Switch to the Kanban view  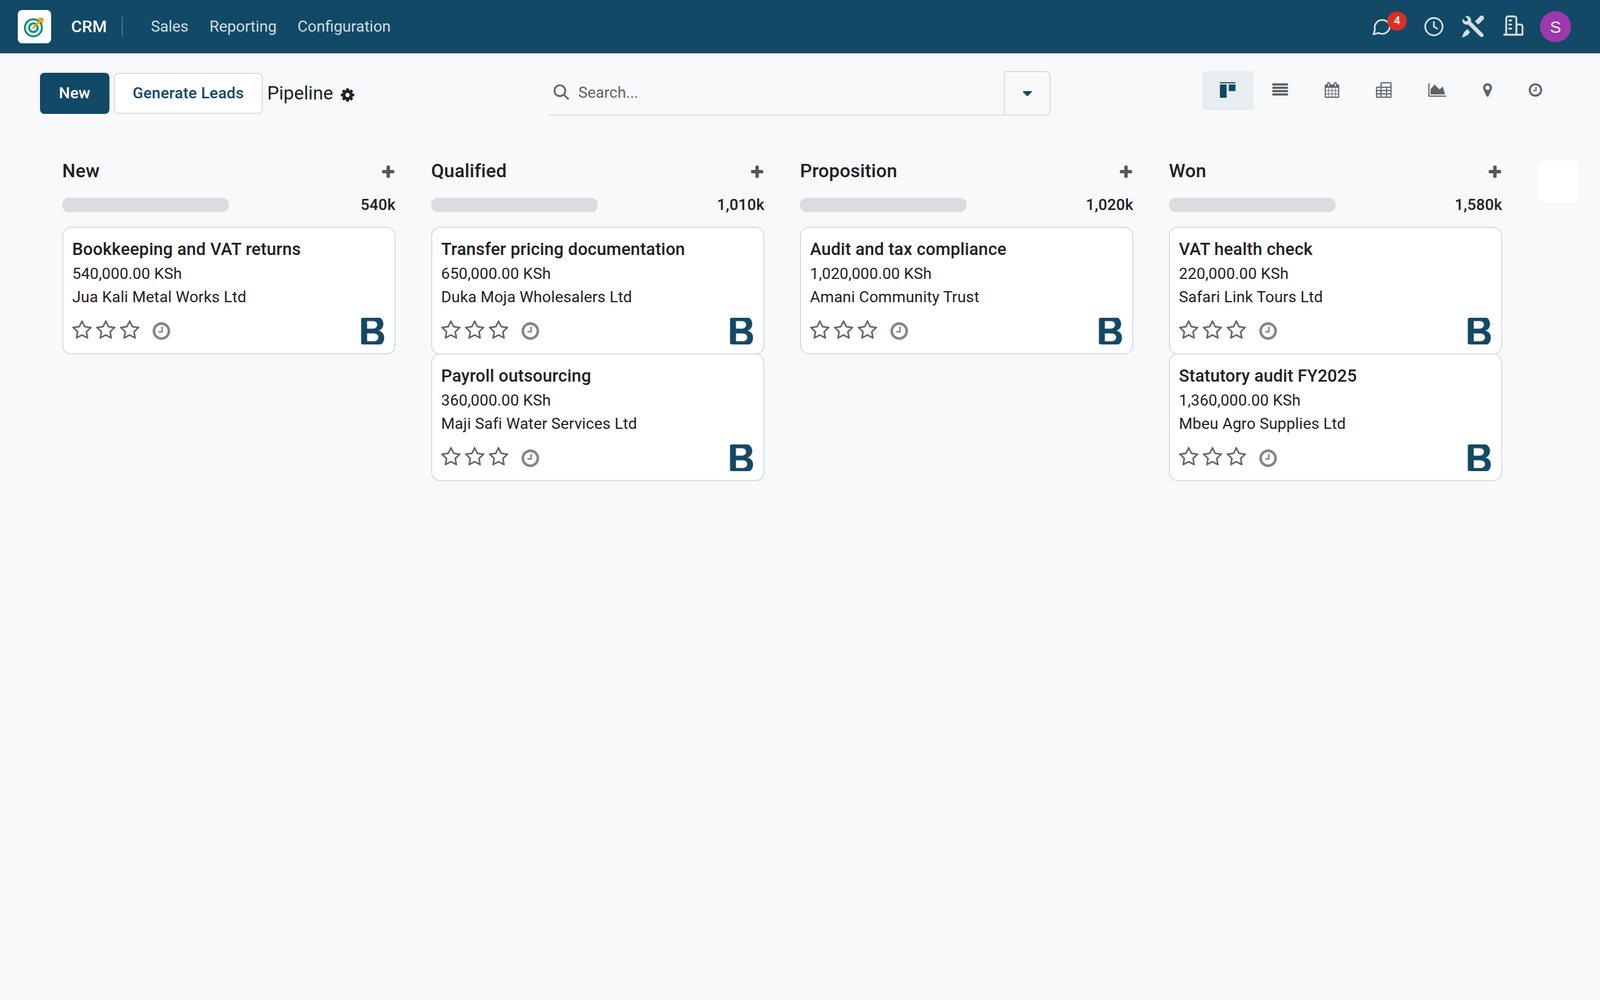(x=1227, y=91)
